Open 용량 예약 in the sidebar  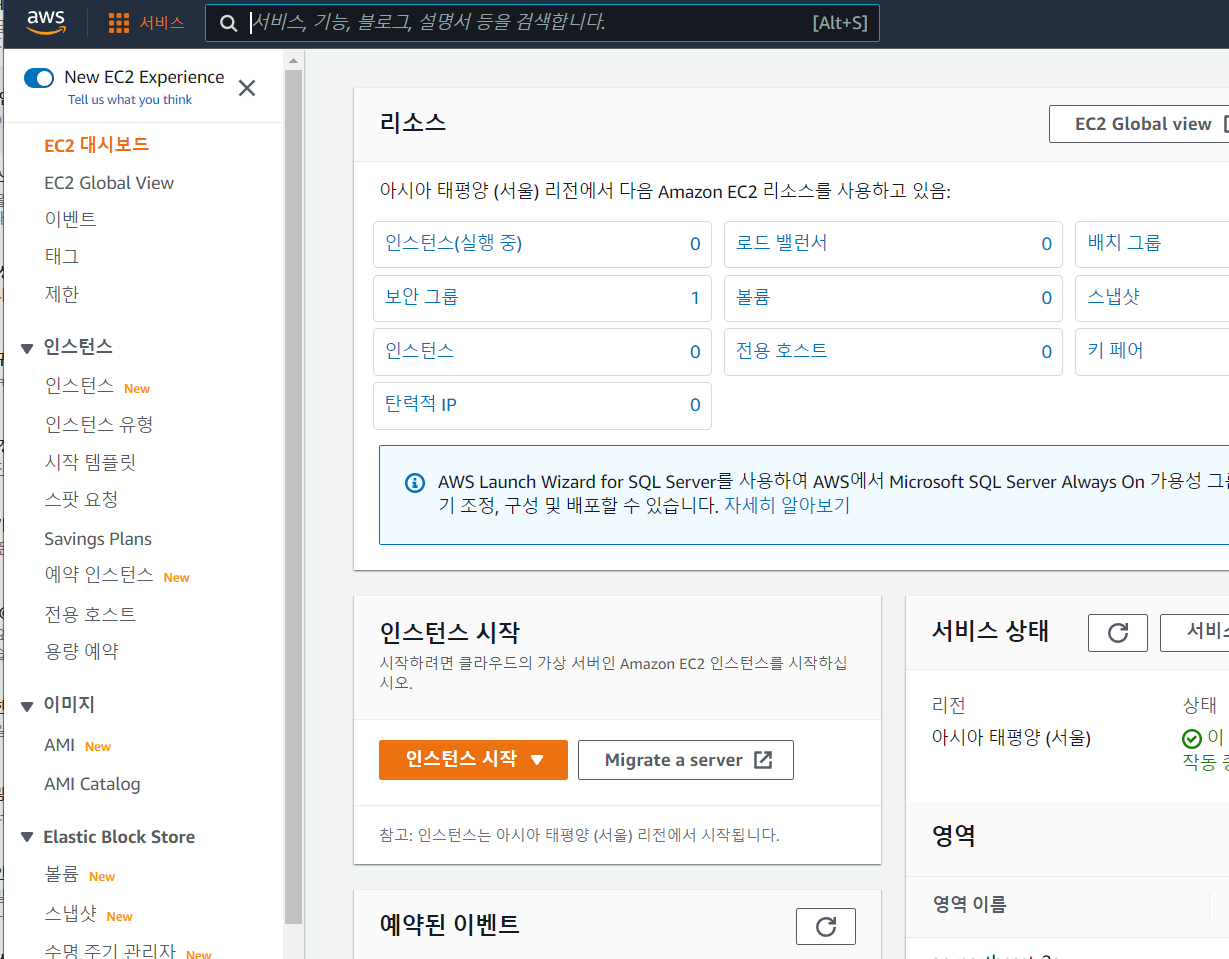(x=81, y=651)
